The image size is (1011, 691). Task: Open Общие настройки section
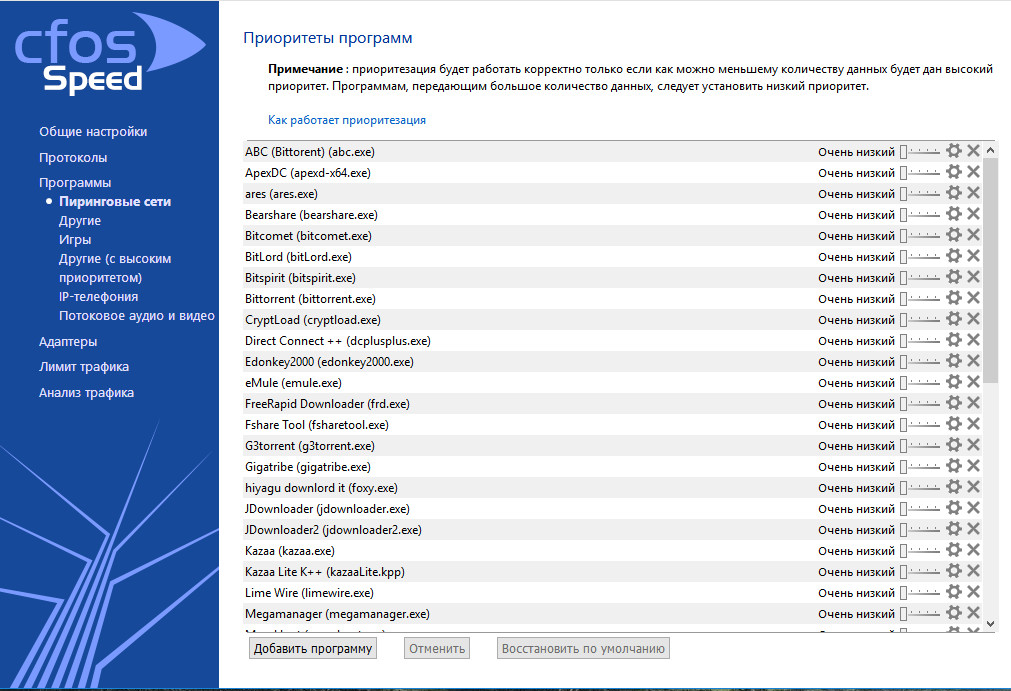pos(93,131)
